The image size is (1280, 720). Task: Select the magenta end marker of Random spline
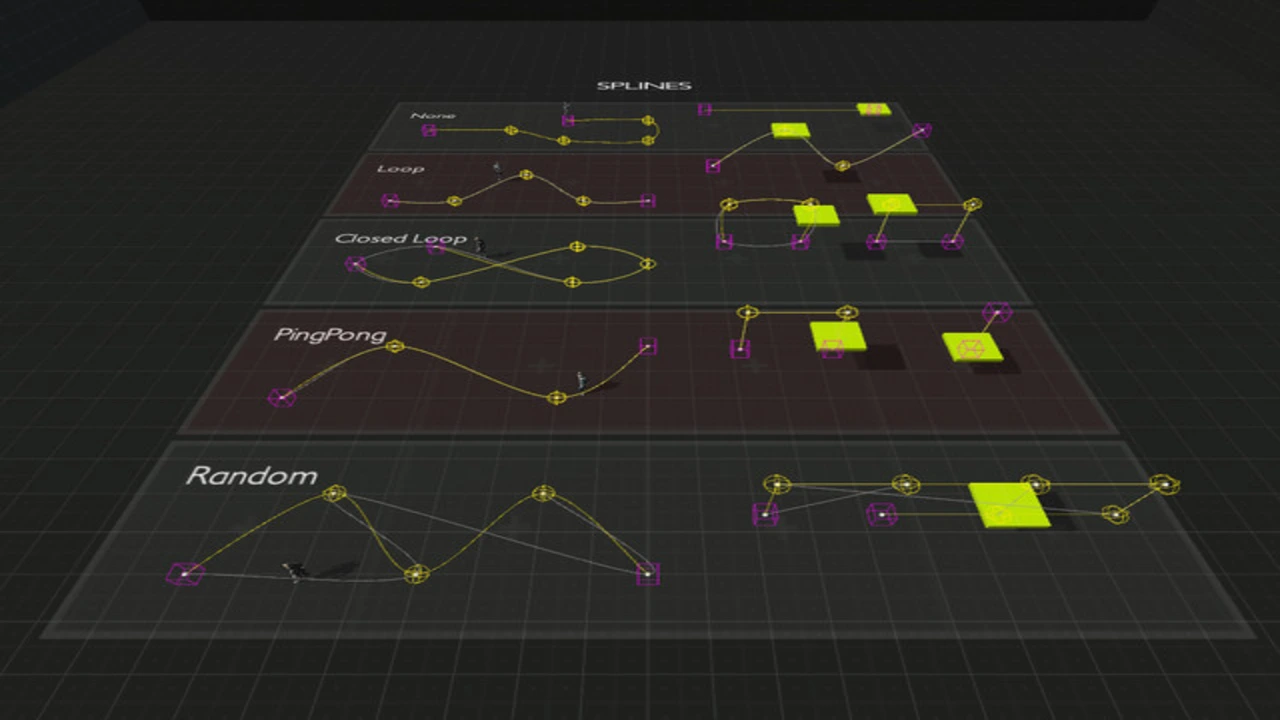tap(648, 574)
